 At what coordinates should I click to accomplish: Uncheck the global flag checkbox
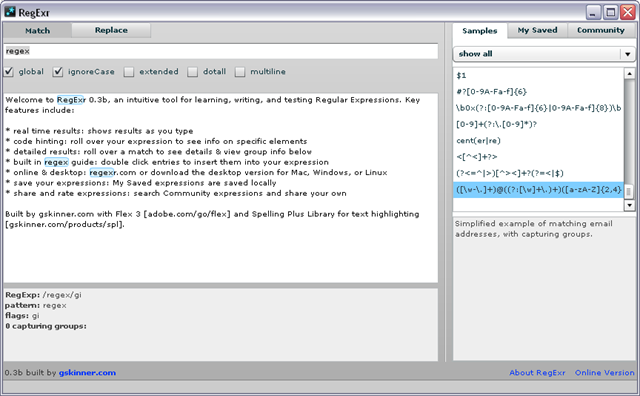9,72
